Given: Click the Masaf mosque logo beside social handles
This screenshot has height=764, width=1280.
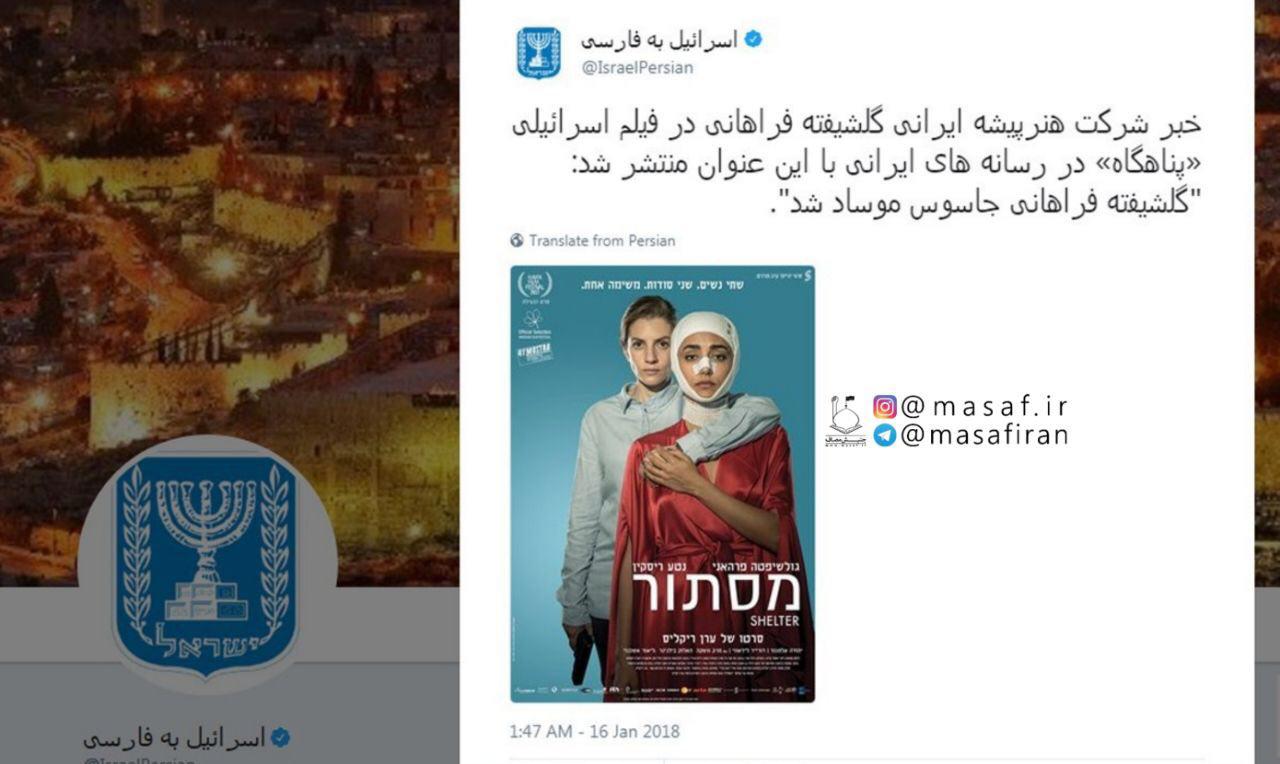Looking at the screenshot, I should coord(845,421).
